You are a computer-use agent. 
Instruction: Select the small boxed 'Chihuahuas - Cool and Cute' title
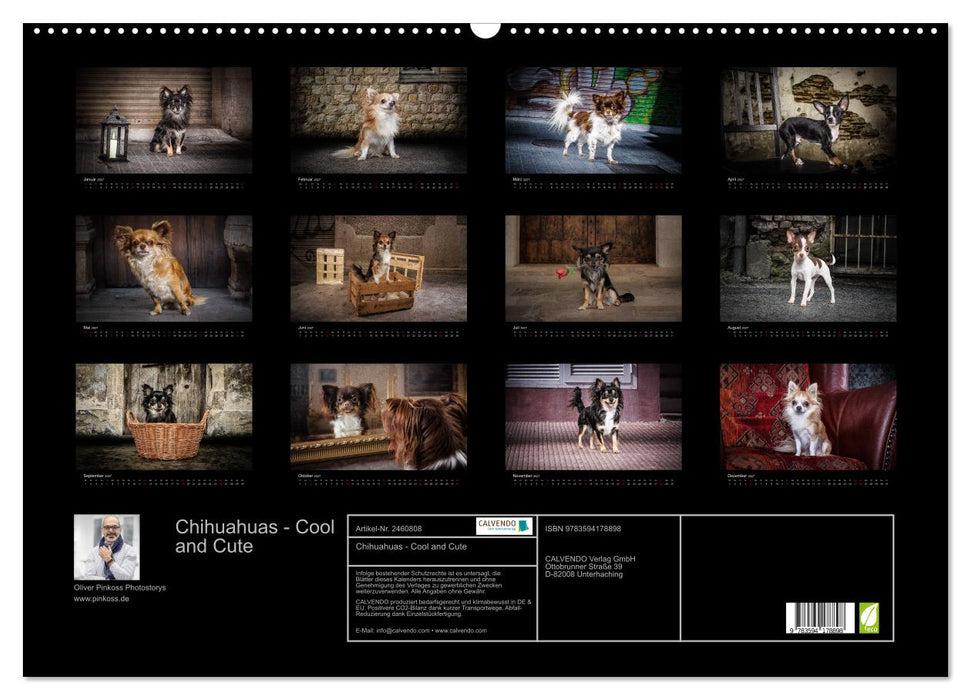point(411,547)
